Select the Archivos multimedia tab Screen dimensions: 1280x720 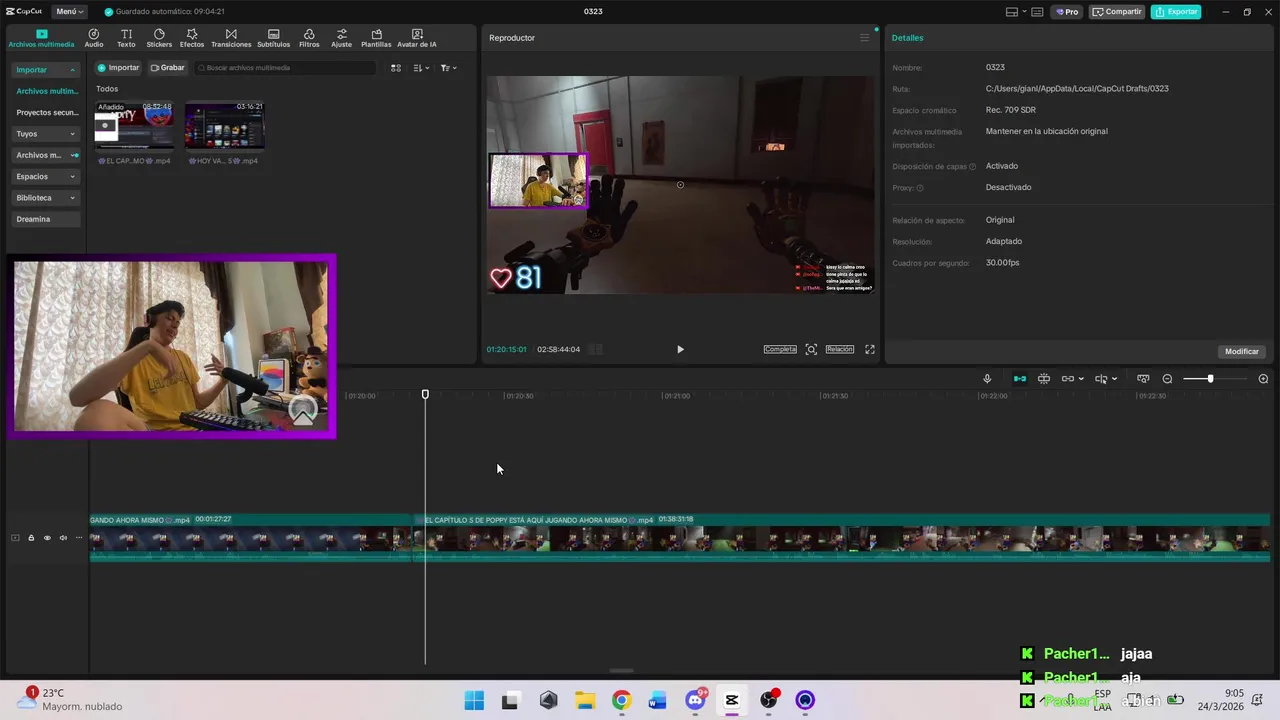pos(41,38)
